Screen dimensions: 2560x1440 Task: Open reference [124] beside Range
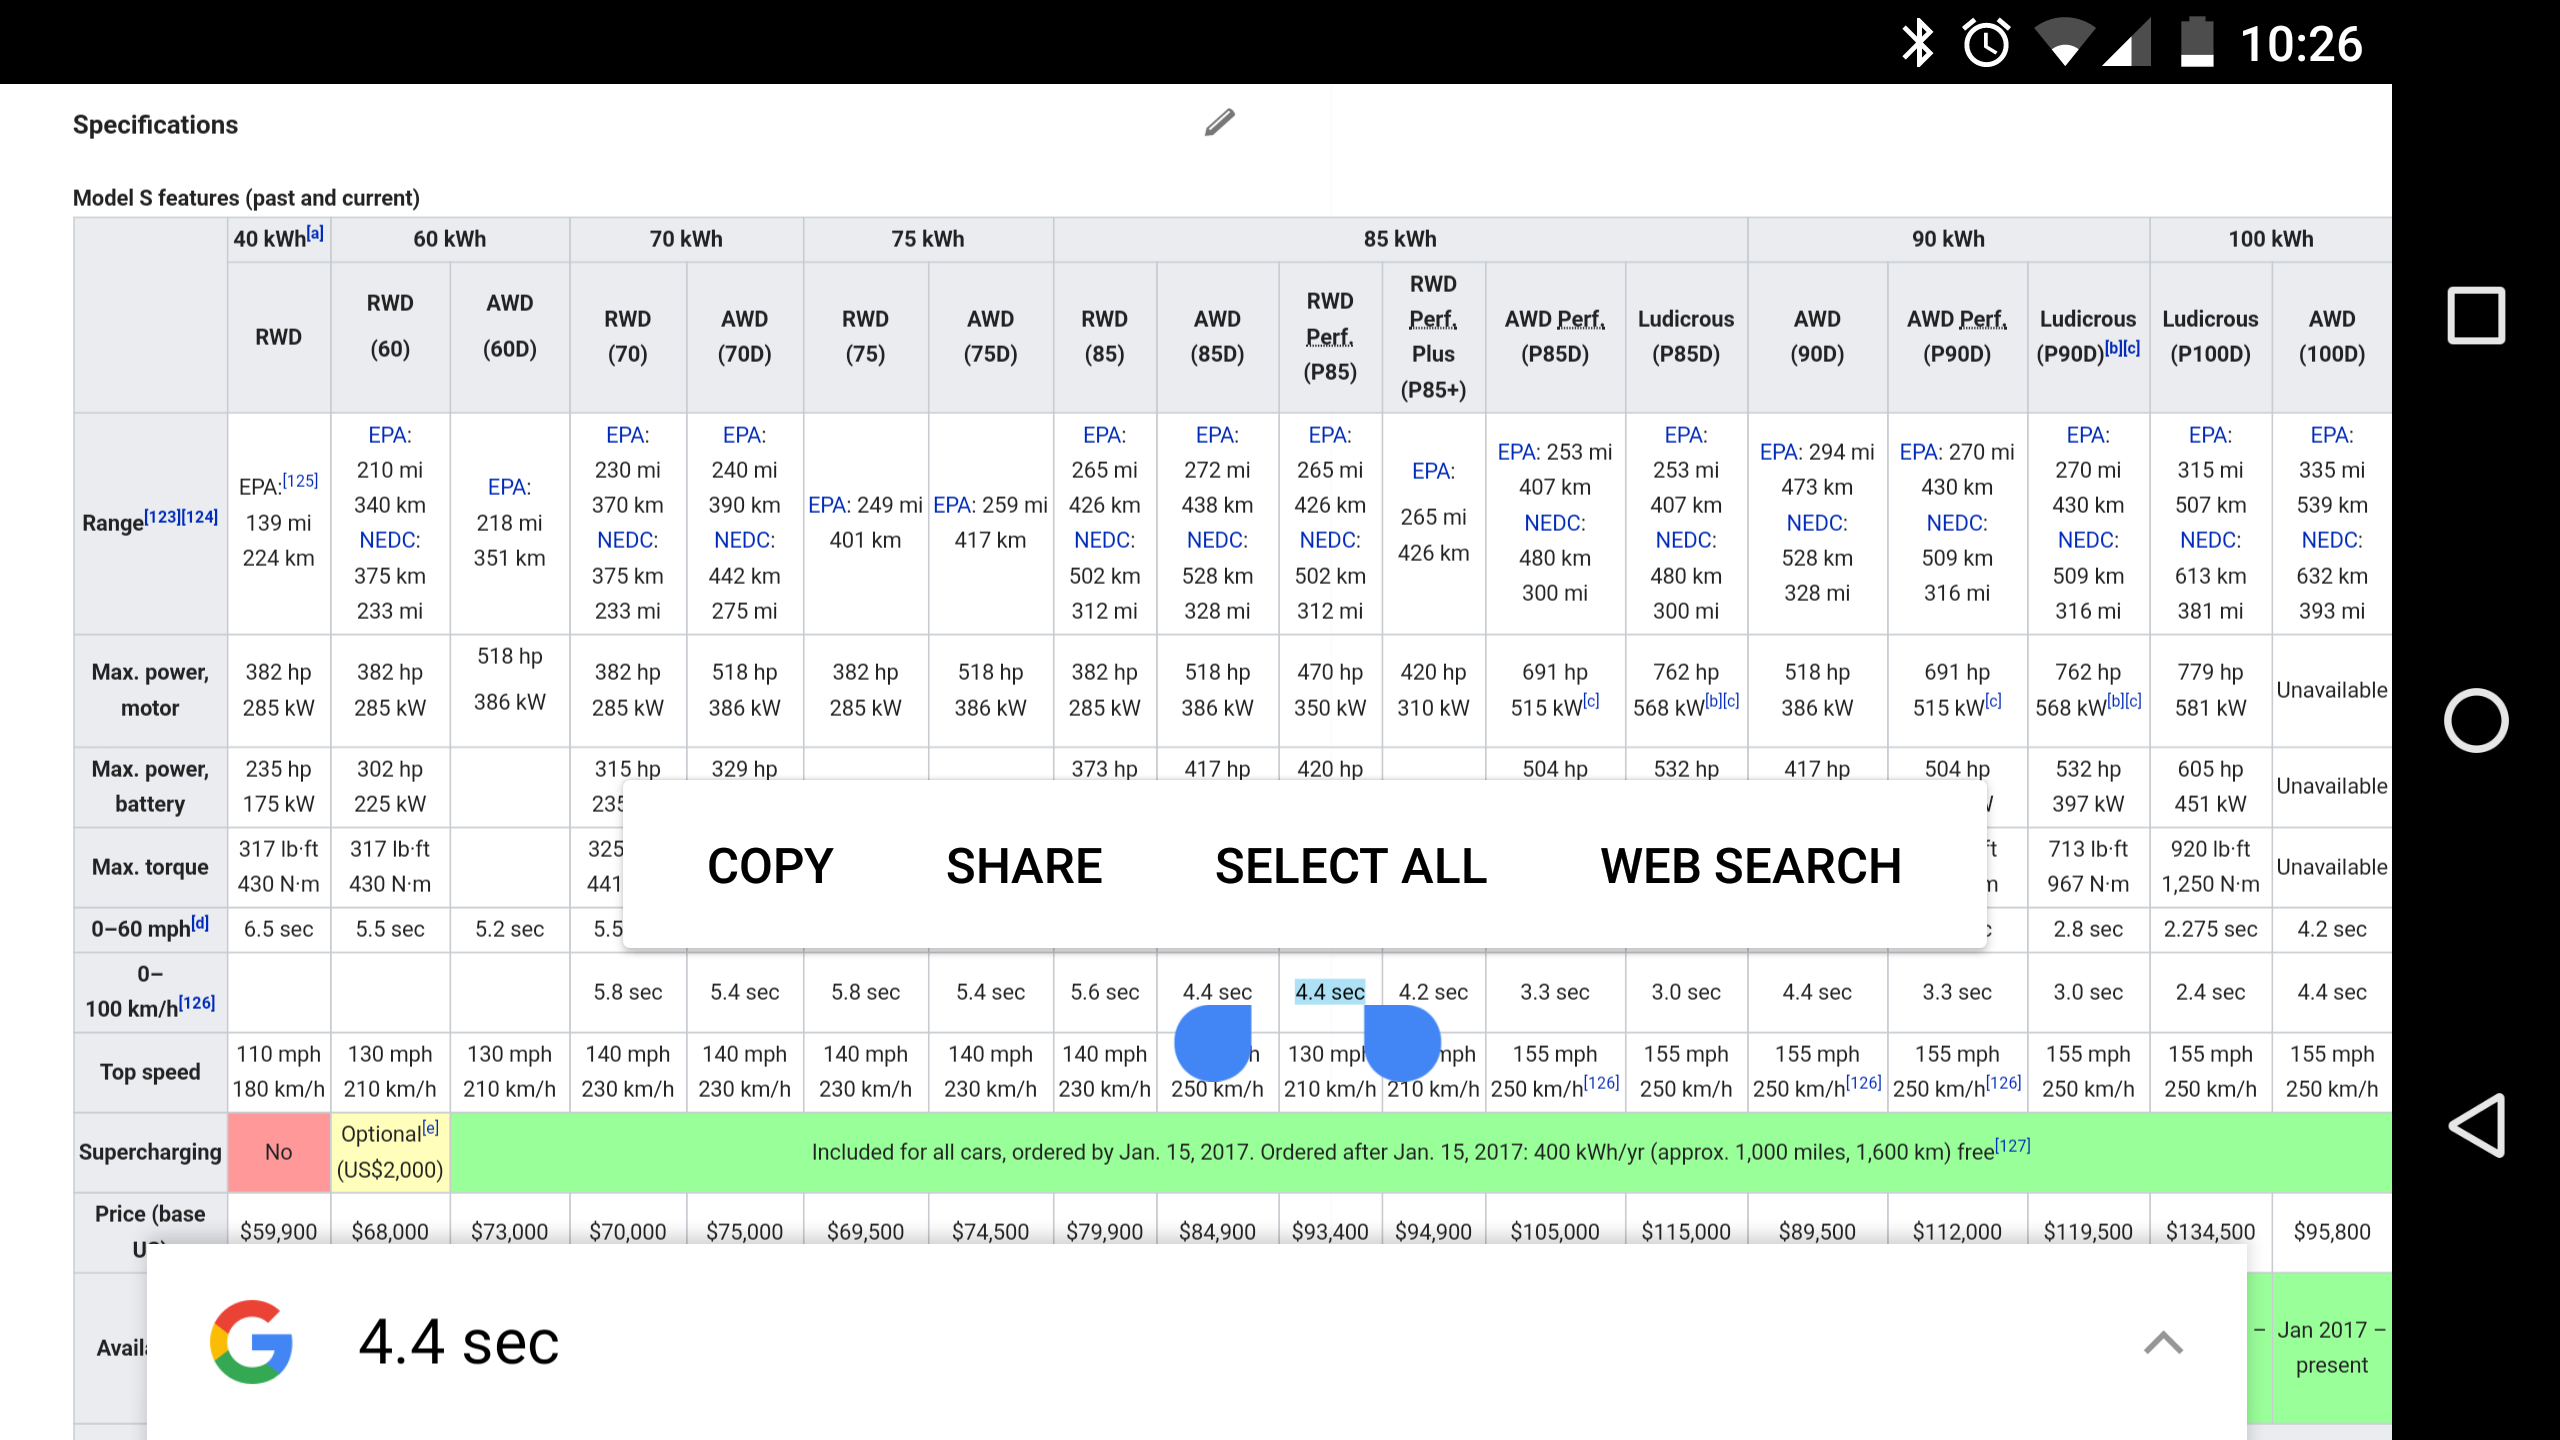pos(200,517)
